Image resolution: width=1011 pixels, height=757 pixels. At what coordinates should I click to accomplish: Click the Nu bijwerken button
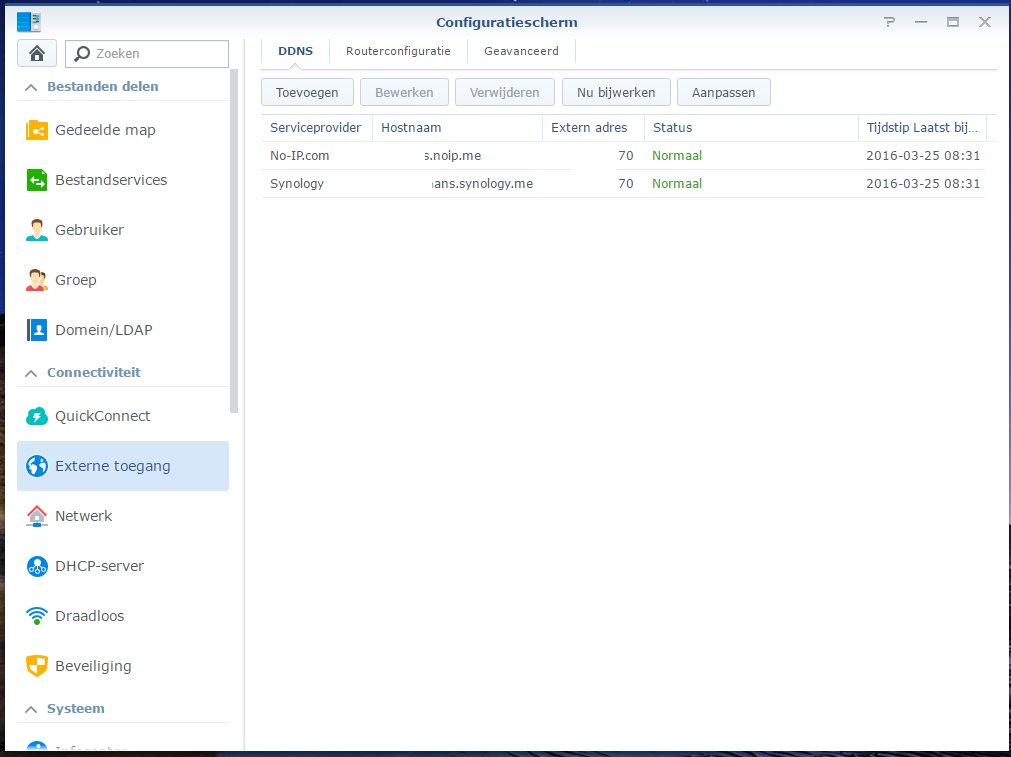pos(616,93)
